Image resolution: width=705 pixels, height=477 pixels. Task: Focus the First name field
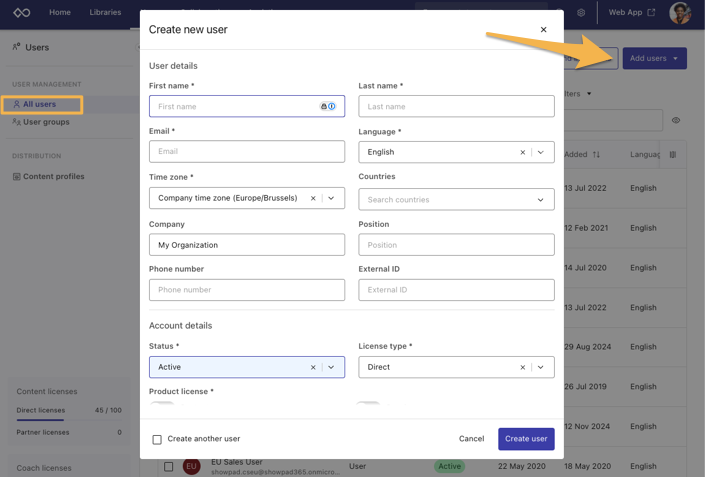247,107
